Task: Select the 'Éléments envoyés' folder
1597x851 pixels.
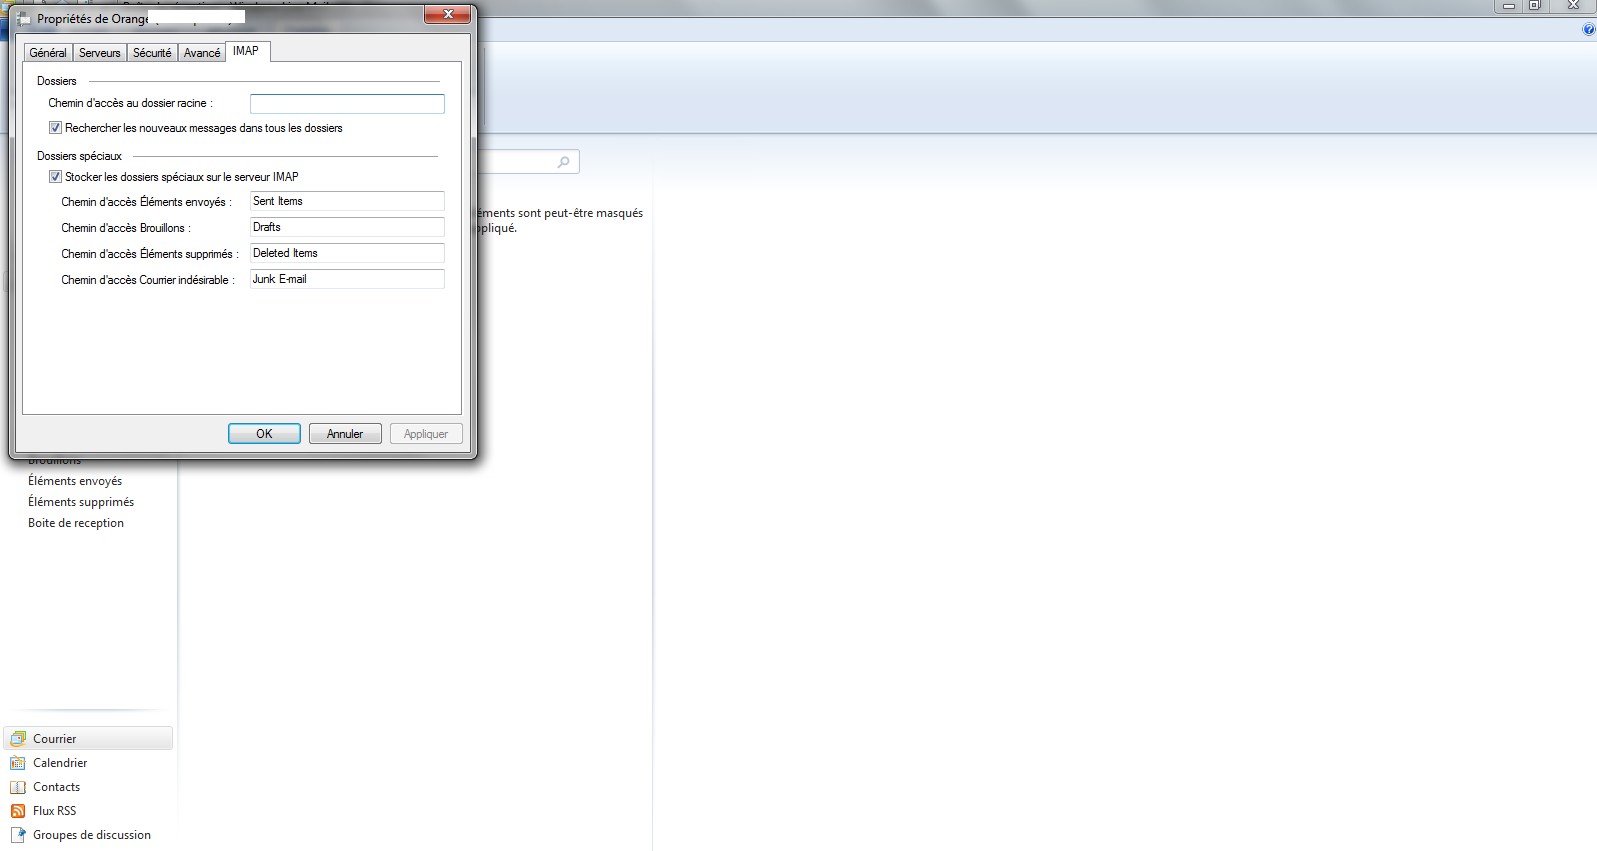Action: [75, 481]
